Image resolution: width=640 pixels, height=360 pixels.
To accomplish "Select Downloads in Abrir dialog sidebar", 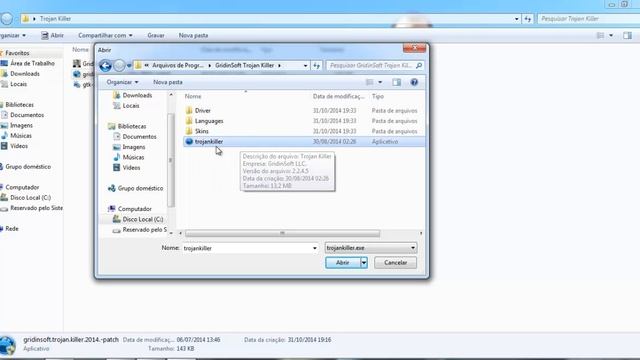I will (137, 95).
